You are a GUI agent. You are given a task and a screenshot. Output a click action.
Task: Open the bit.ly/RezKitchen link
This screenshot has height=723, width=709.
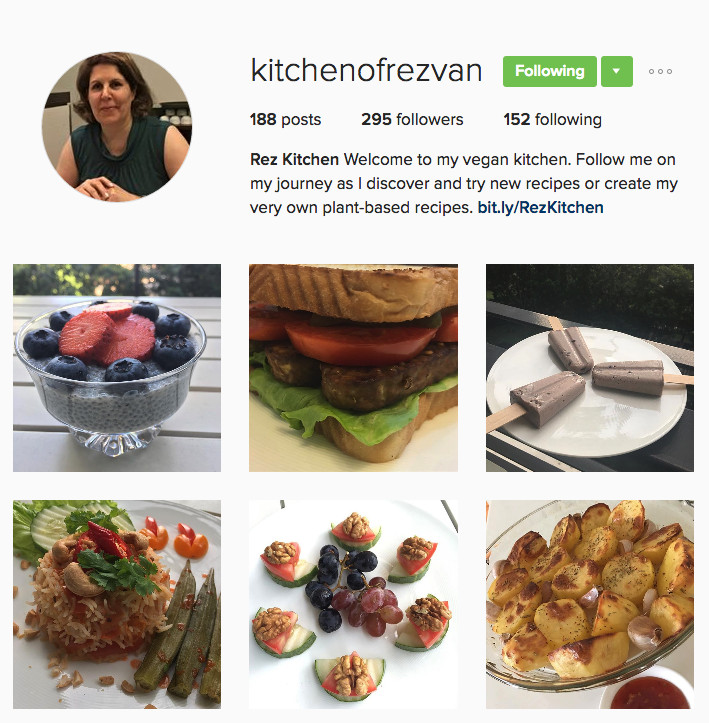point(540,207)
